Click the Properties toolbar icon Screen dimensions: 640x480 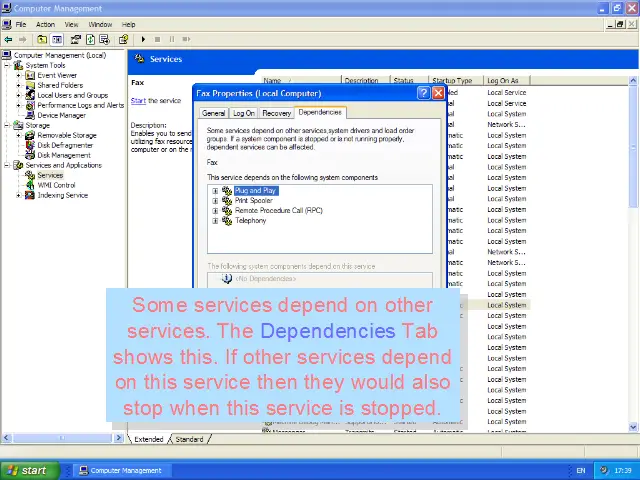(76, 40)
